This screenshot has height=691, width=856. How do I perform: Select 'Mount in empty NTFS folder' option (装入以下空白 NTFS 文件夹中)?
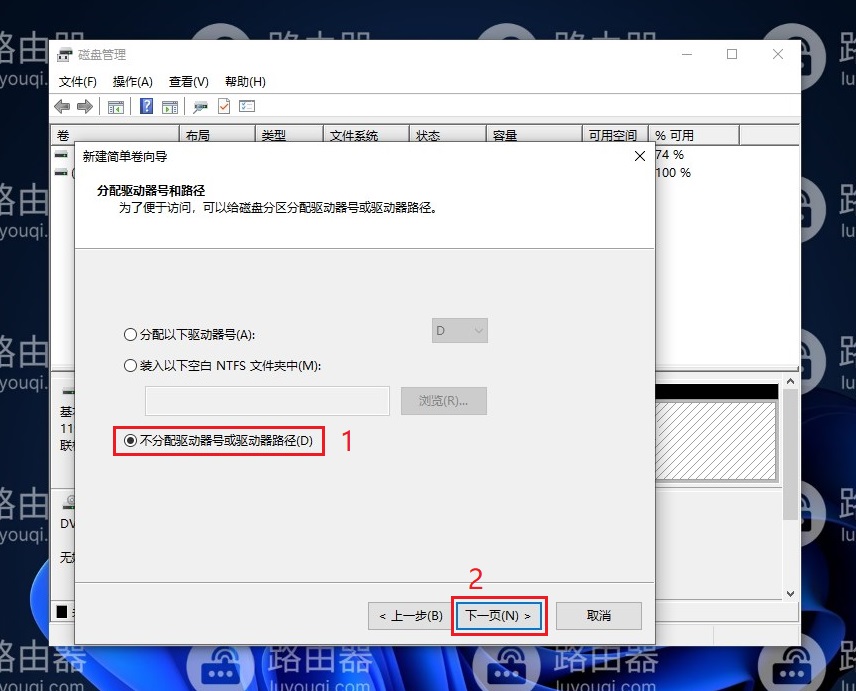[222, 365]
